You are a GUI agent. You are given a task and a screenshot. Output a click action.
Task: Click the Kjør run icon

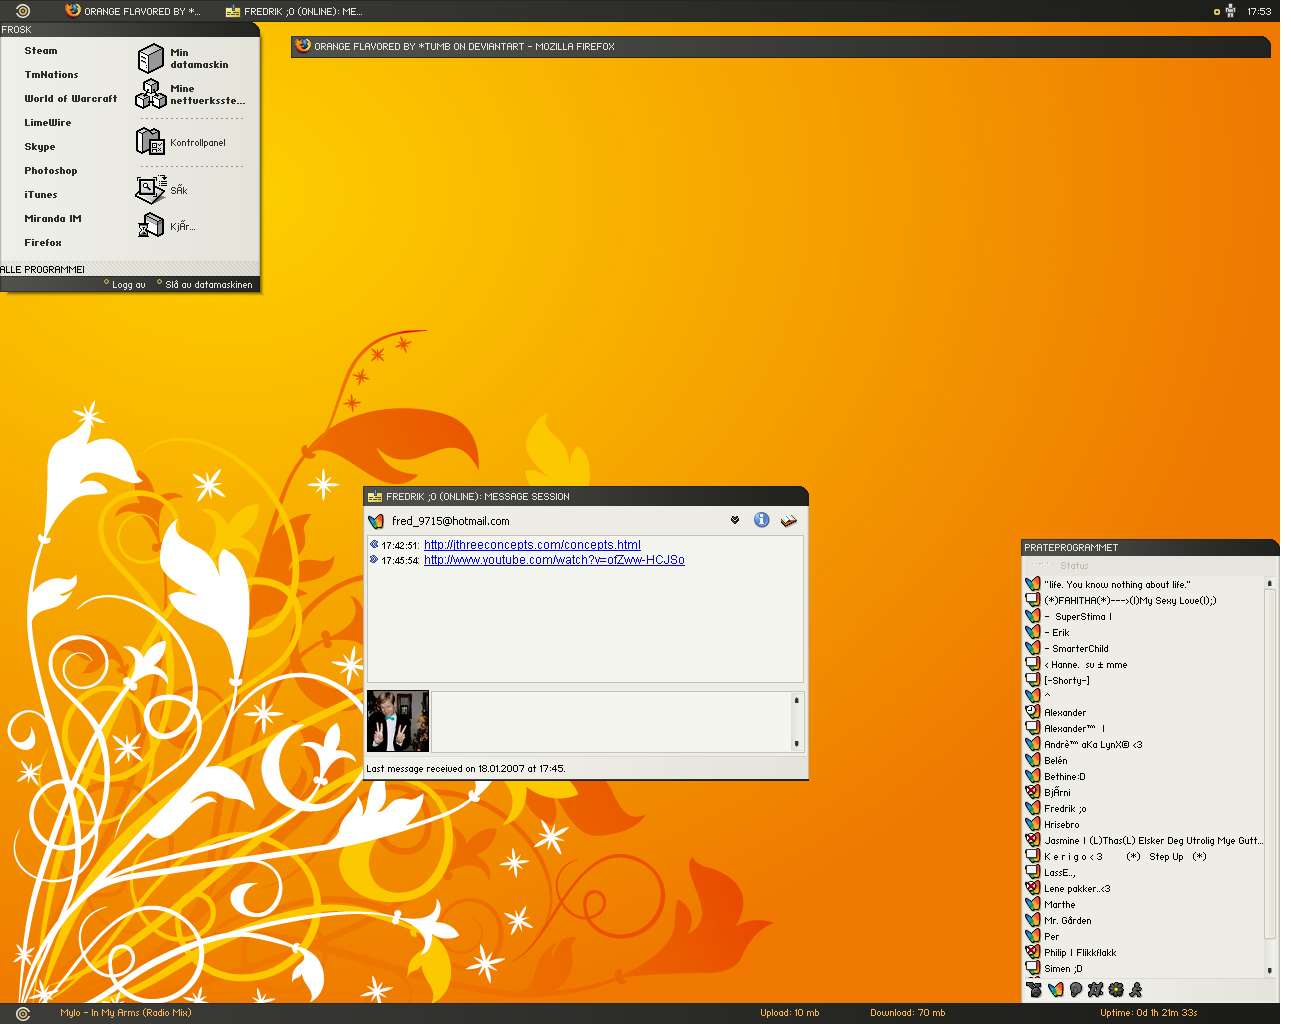click(150, 226)
